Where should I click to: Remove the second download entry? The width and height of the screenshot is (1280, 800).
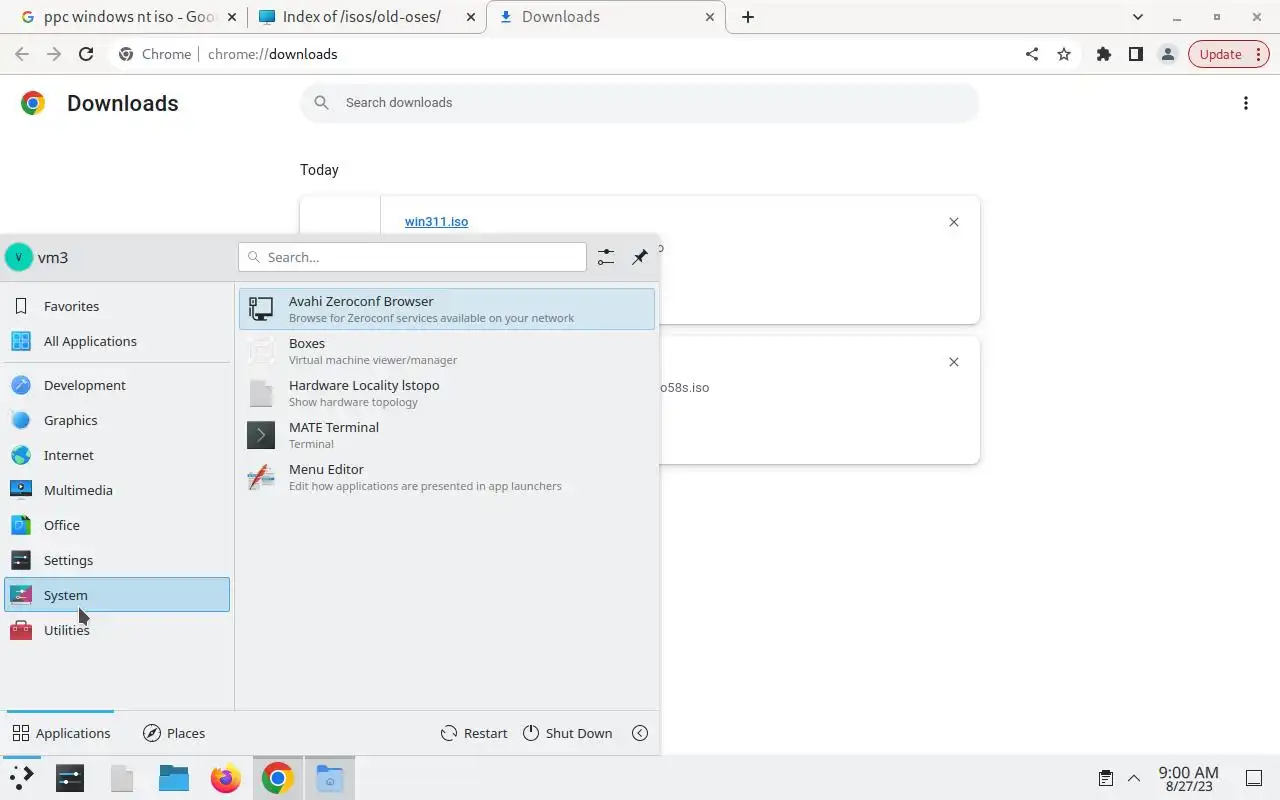[x=954, y=362]
